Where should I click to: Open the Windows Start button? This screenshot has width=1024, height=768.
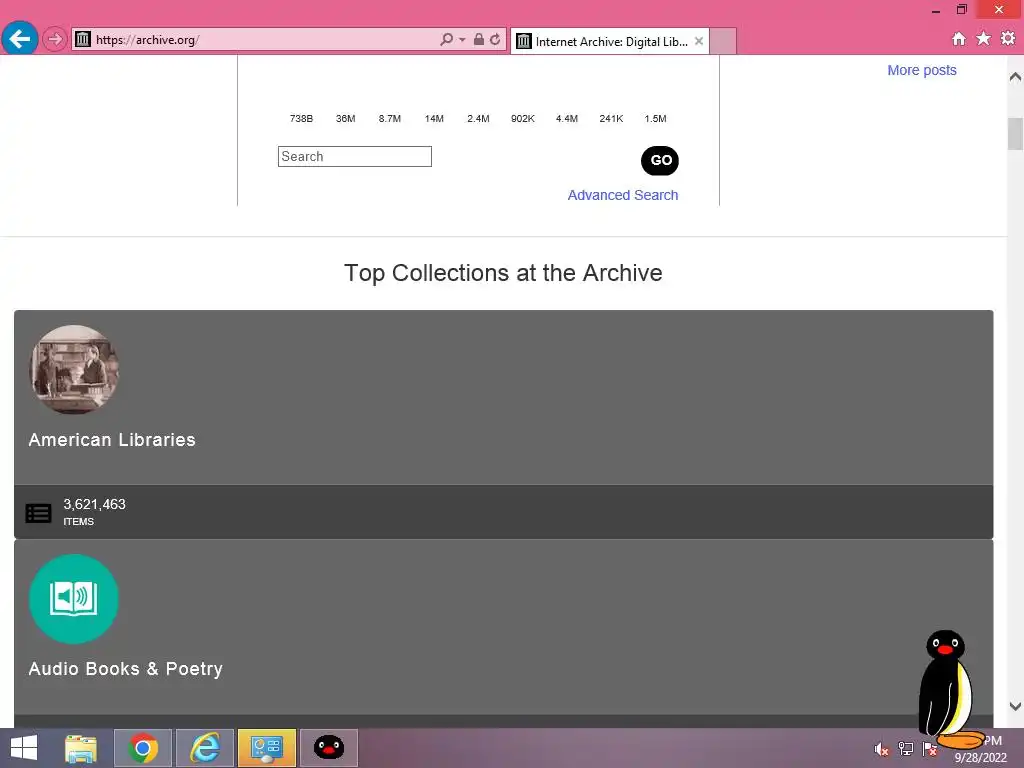pyautogui.click(x=24, y=748)
